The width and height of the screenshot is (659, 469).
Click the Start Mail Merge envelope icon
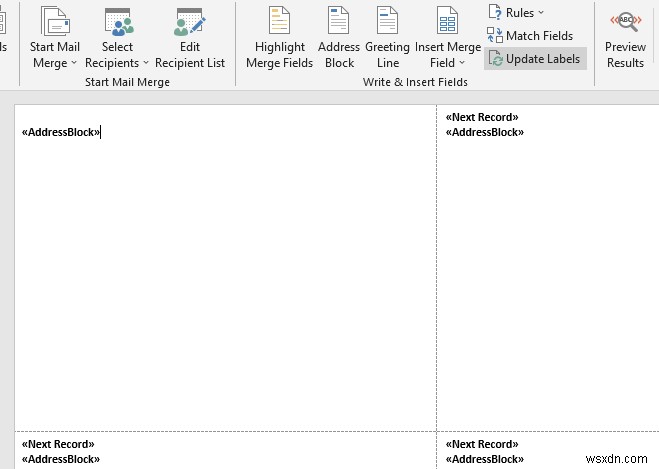pyautogui.click(x=55, y=21)
